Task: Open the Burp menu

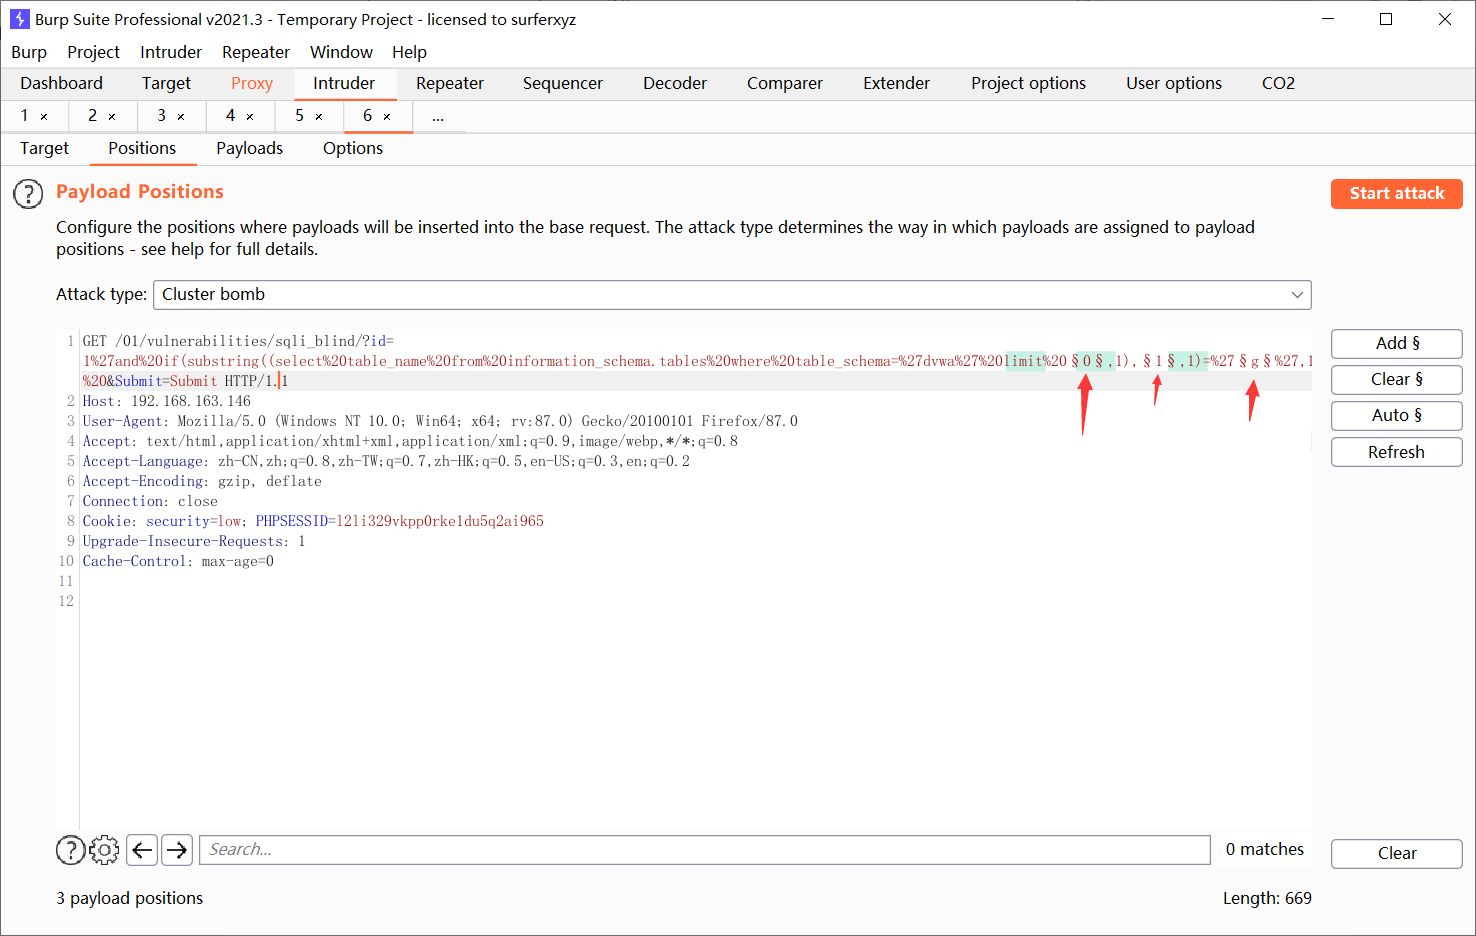Action: coord(29,52)
